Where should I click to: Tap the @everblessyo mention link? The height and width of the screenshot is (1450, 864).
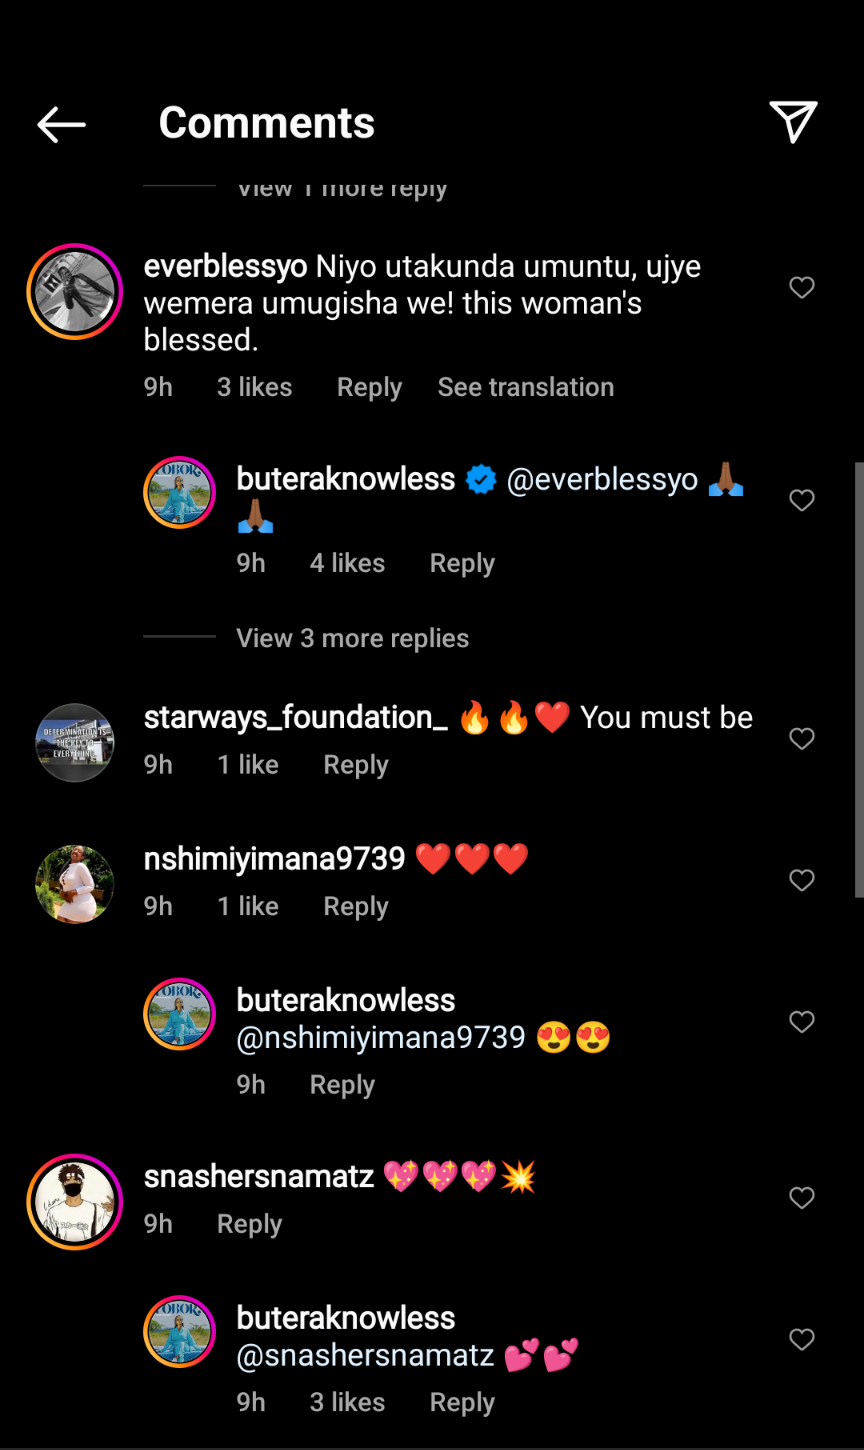[x=602, y=480]
